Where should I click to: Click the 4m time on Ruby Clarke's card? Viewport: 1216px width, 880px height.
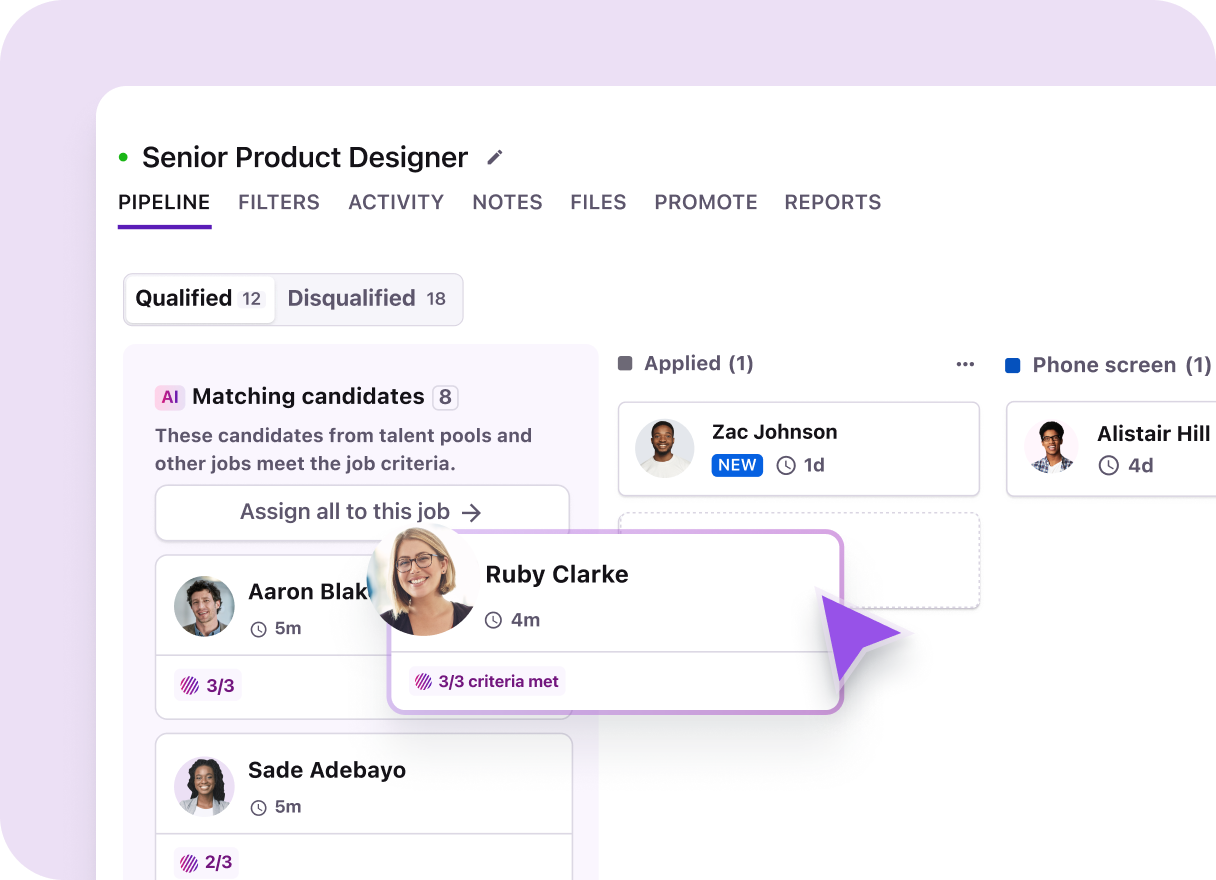click(x=525, y=620)
